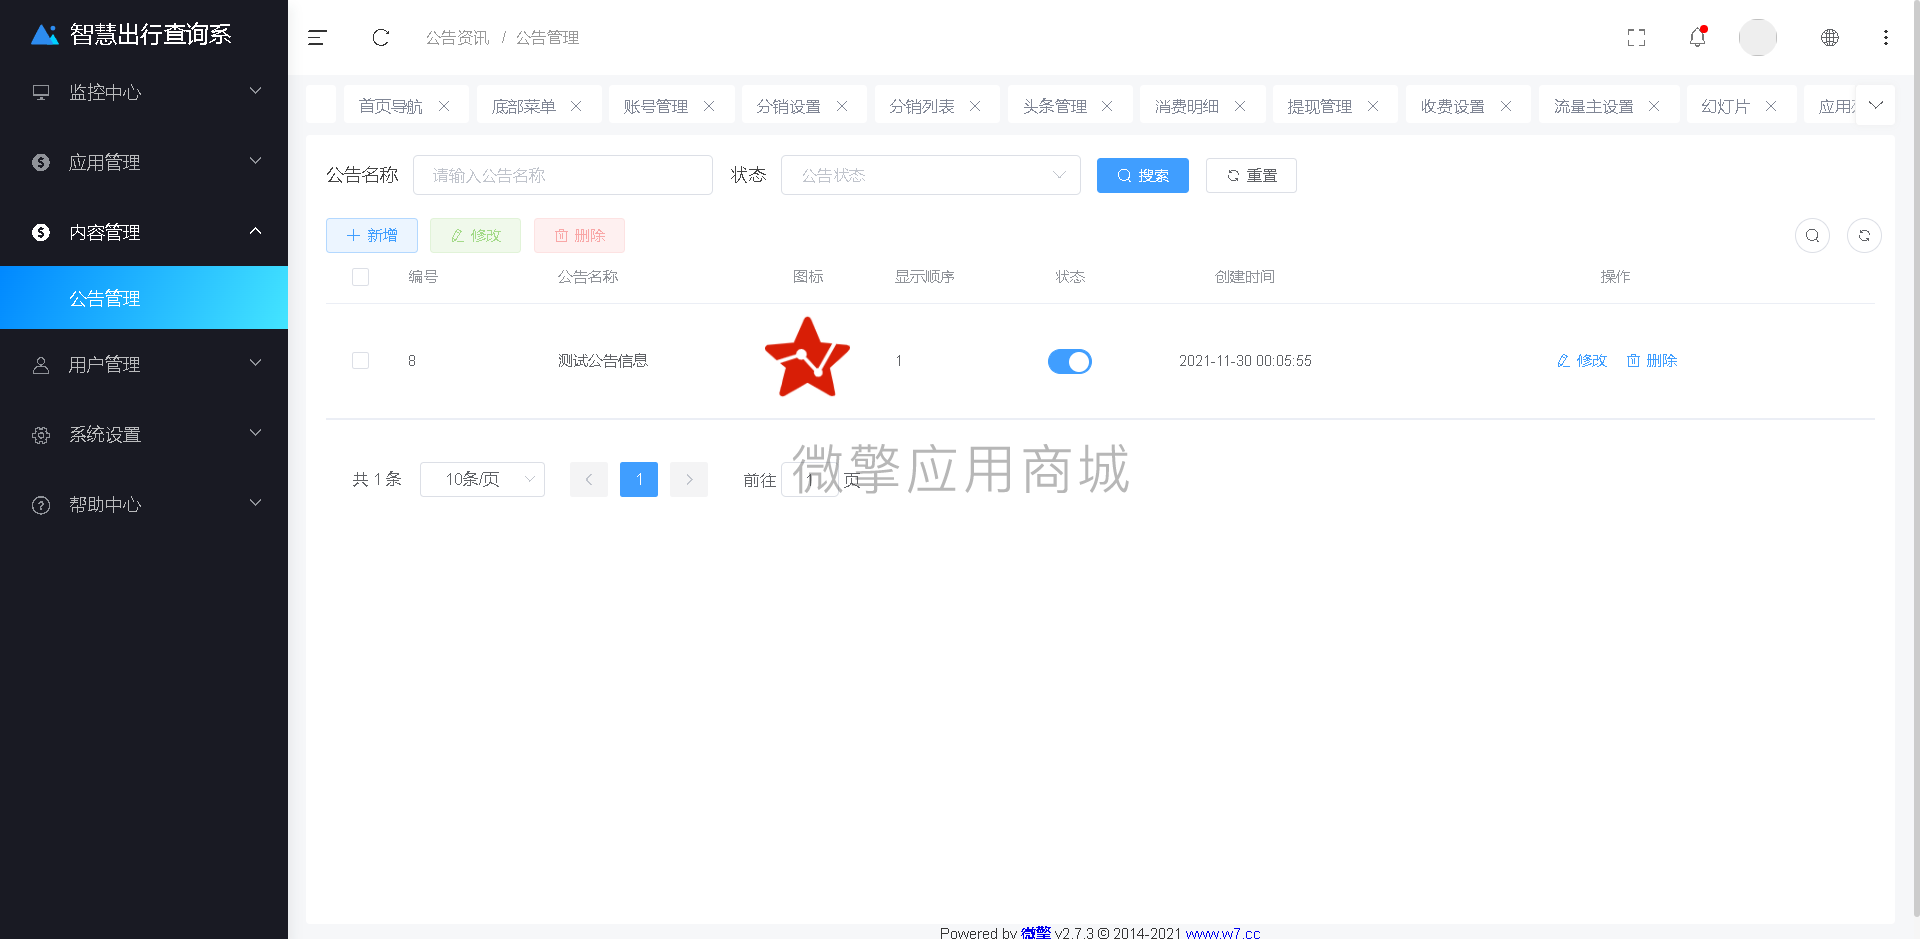Click 修改 link in the table row
The image size is (1920, 939).
1582,361
